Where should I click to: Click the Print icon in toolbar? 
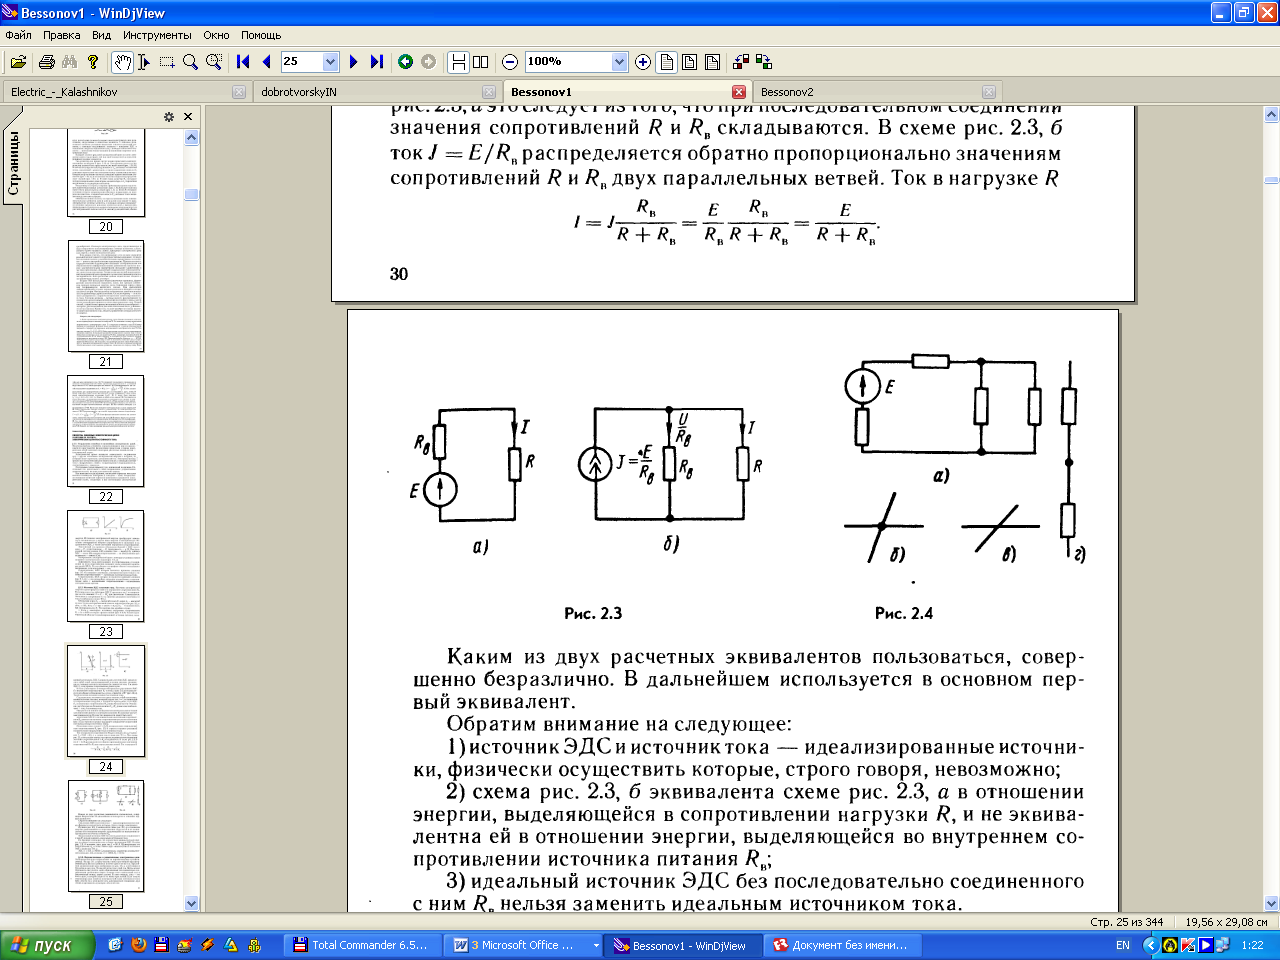pos(46,62)
